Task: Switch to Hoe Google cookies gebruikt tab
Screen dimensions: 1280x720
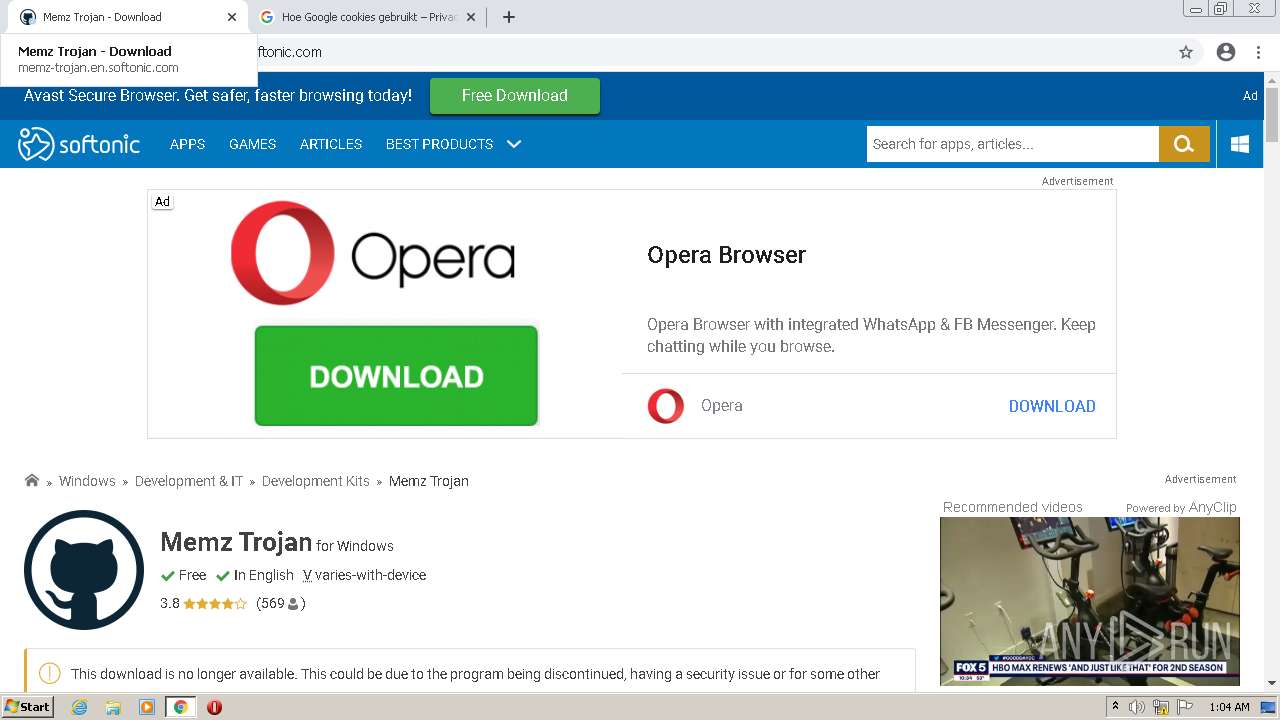Action: tap(368, 17)
